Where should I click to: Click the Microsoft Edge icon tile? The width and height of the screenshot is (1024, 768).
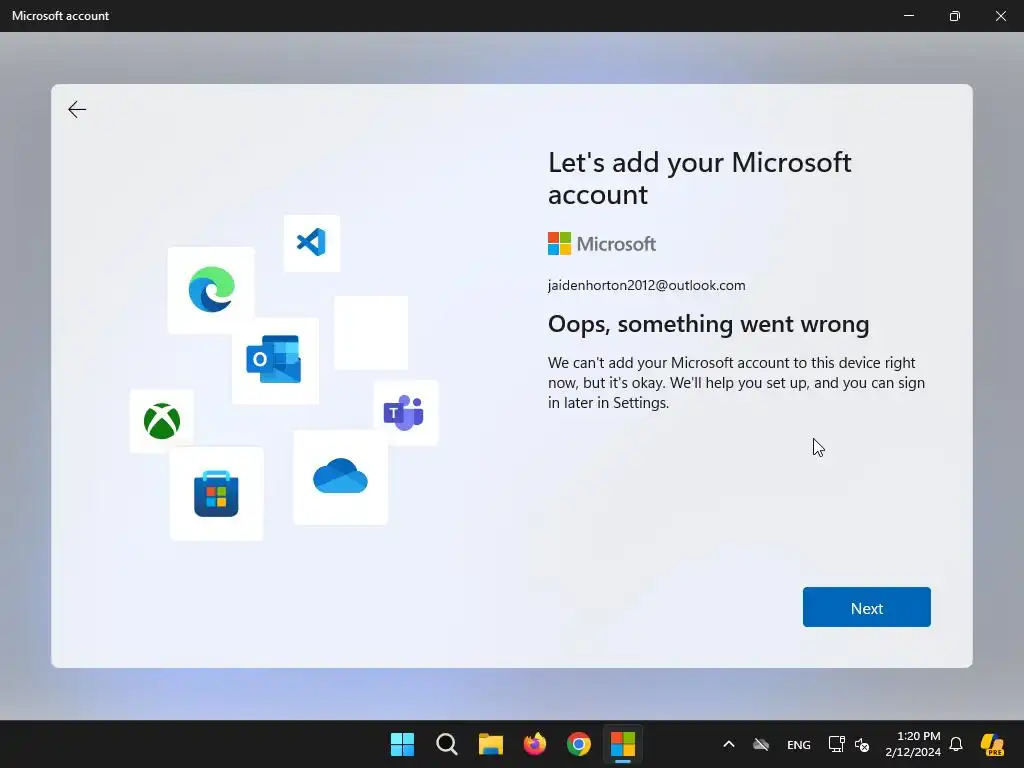click(211, 290)
